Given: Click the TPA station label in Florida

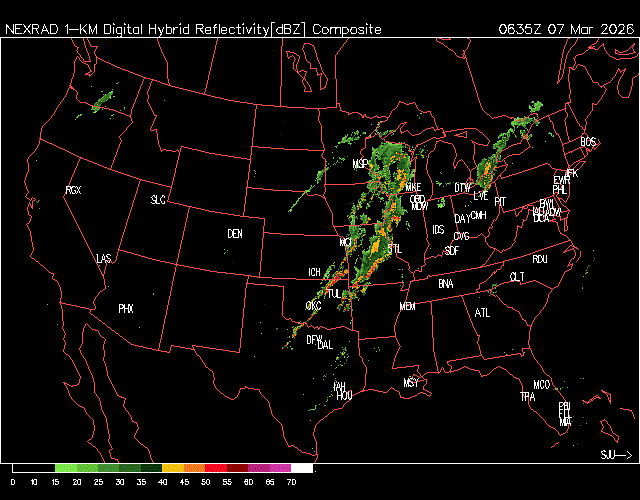Looking at the screenshot, I should point(527,397).
